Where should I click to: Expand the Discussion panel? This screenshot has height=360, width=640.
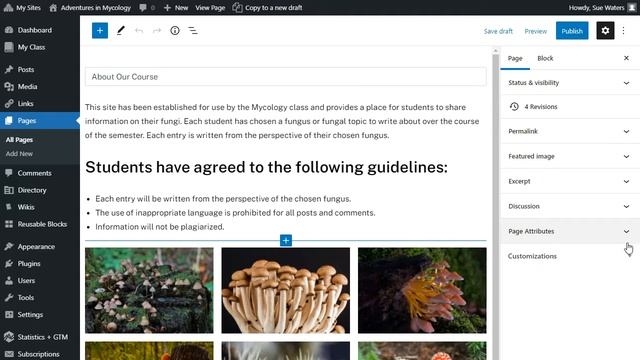(x=569, y=206)
